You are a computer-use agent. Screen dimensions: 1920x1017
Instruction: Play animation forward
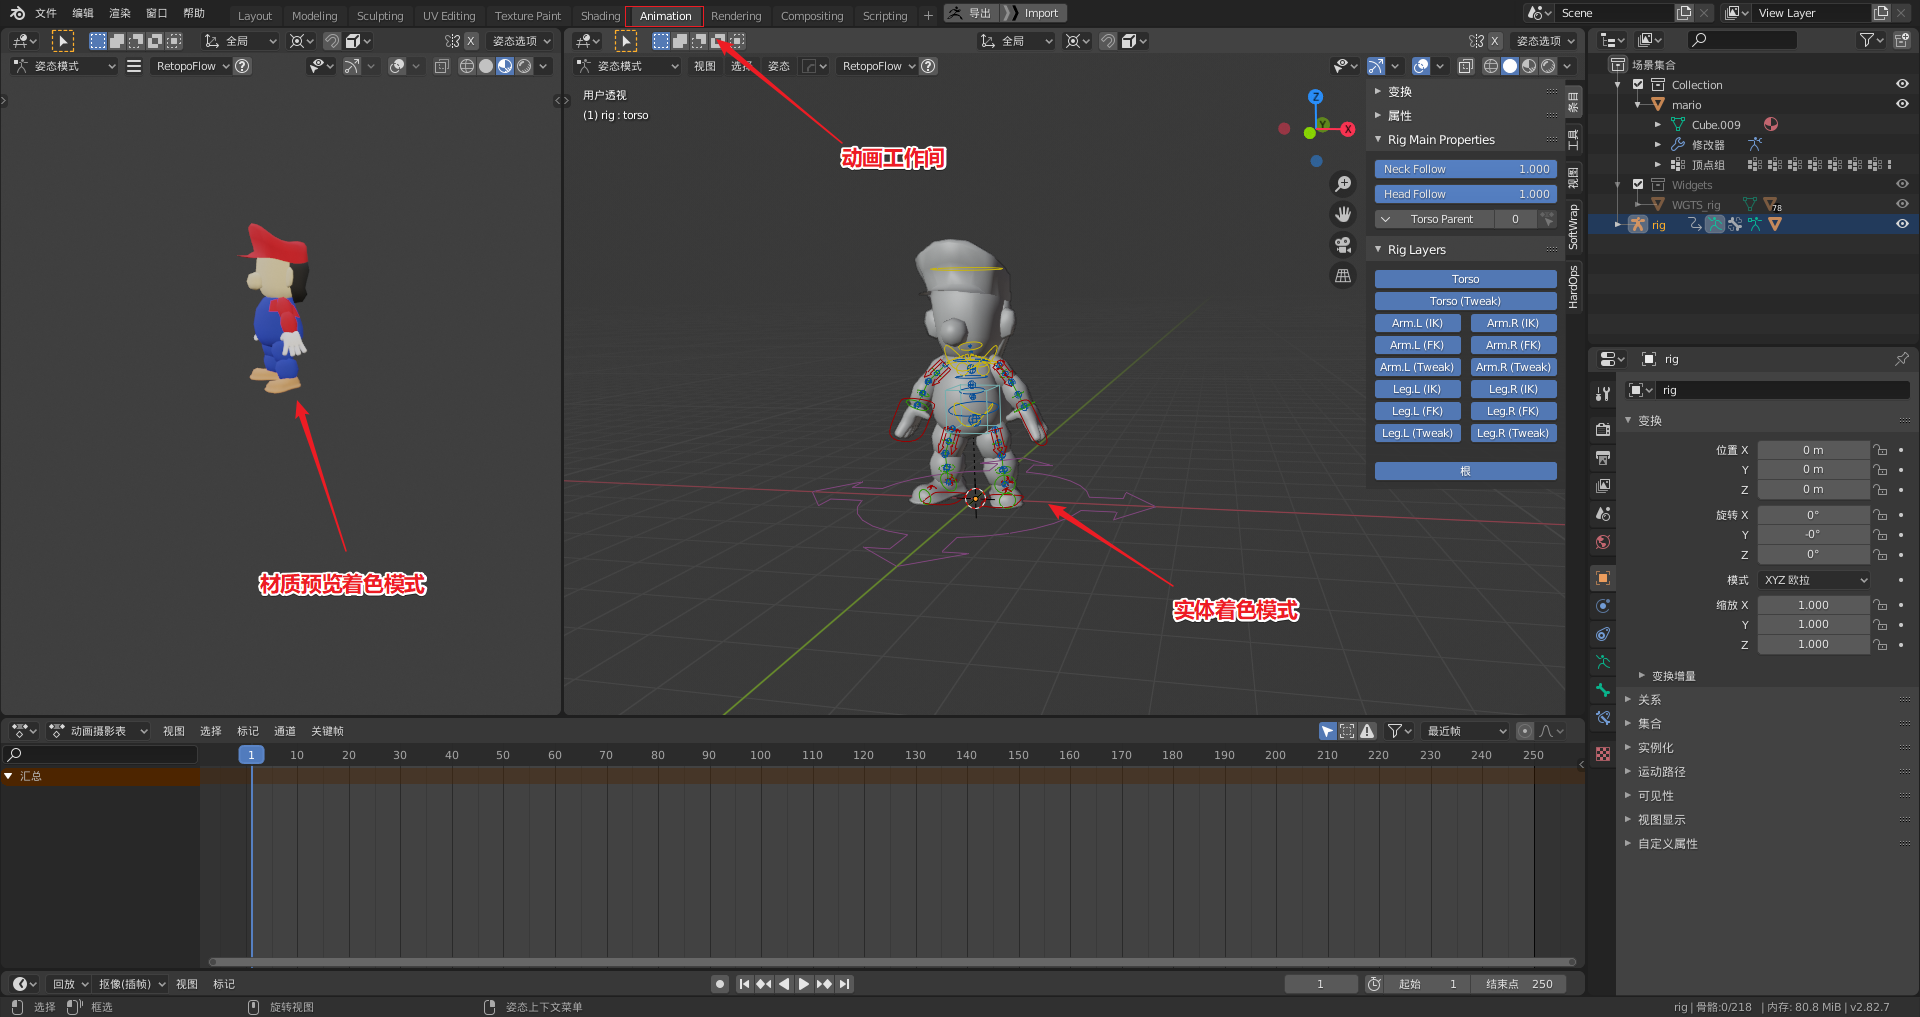click(804, 984)
